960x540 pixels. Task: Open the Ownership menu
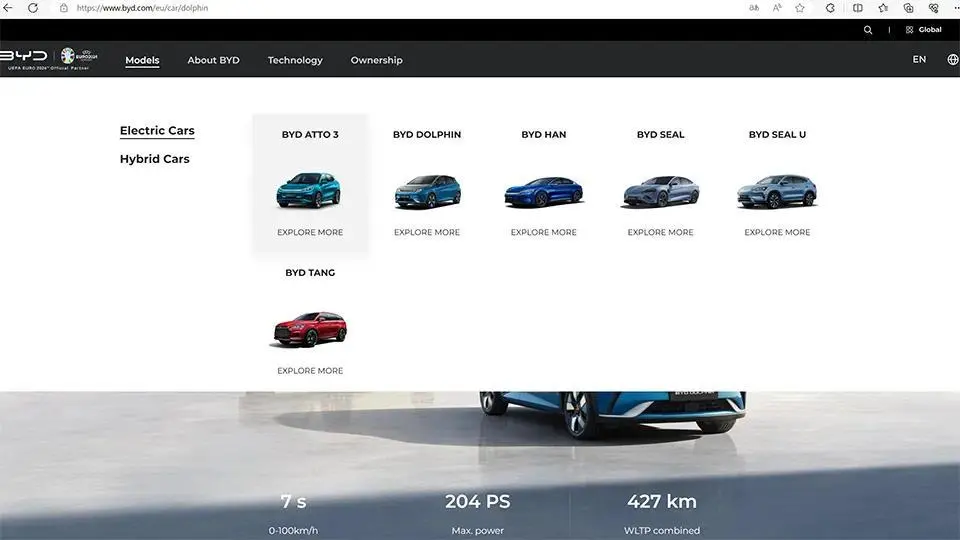tap(377, 60)
